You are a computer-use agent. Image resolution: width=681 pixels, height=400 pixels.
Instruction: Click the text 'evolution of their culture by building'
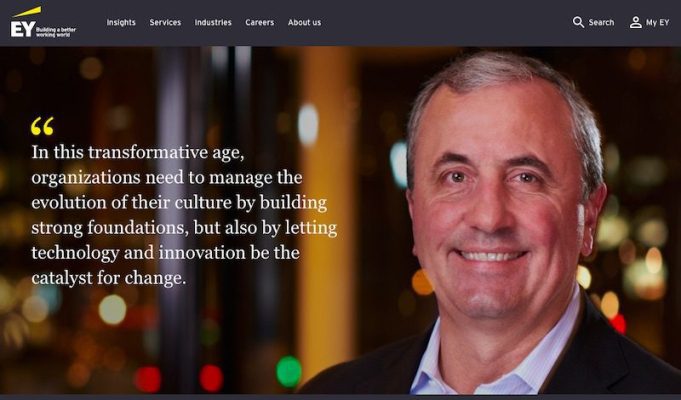179,203
